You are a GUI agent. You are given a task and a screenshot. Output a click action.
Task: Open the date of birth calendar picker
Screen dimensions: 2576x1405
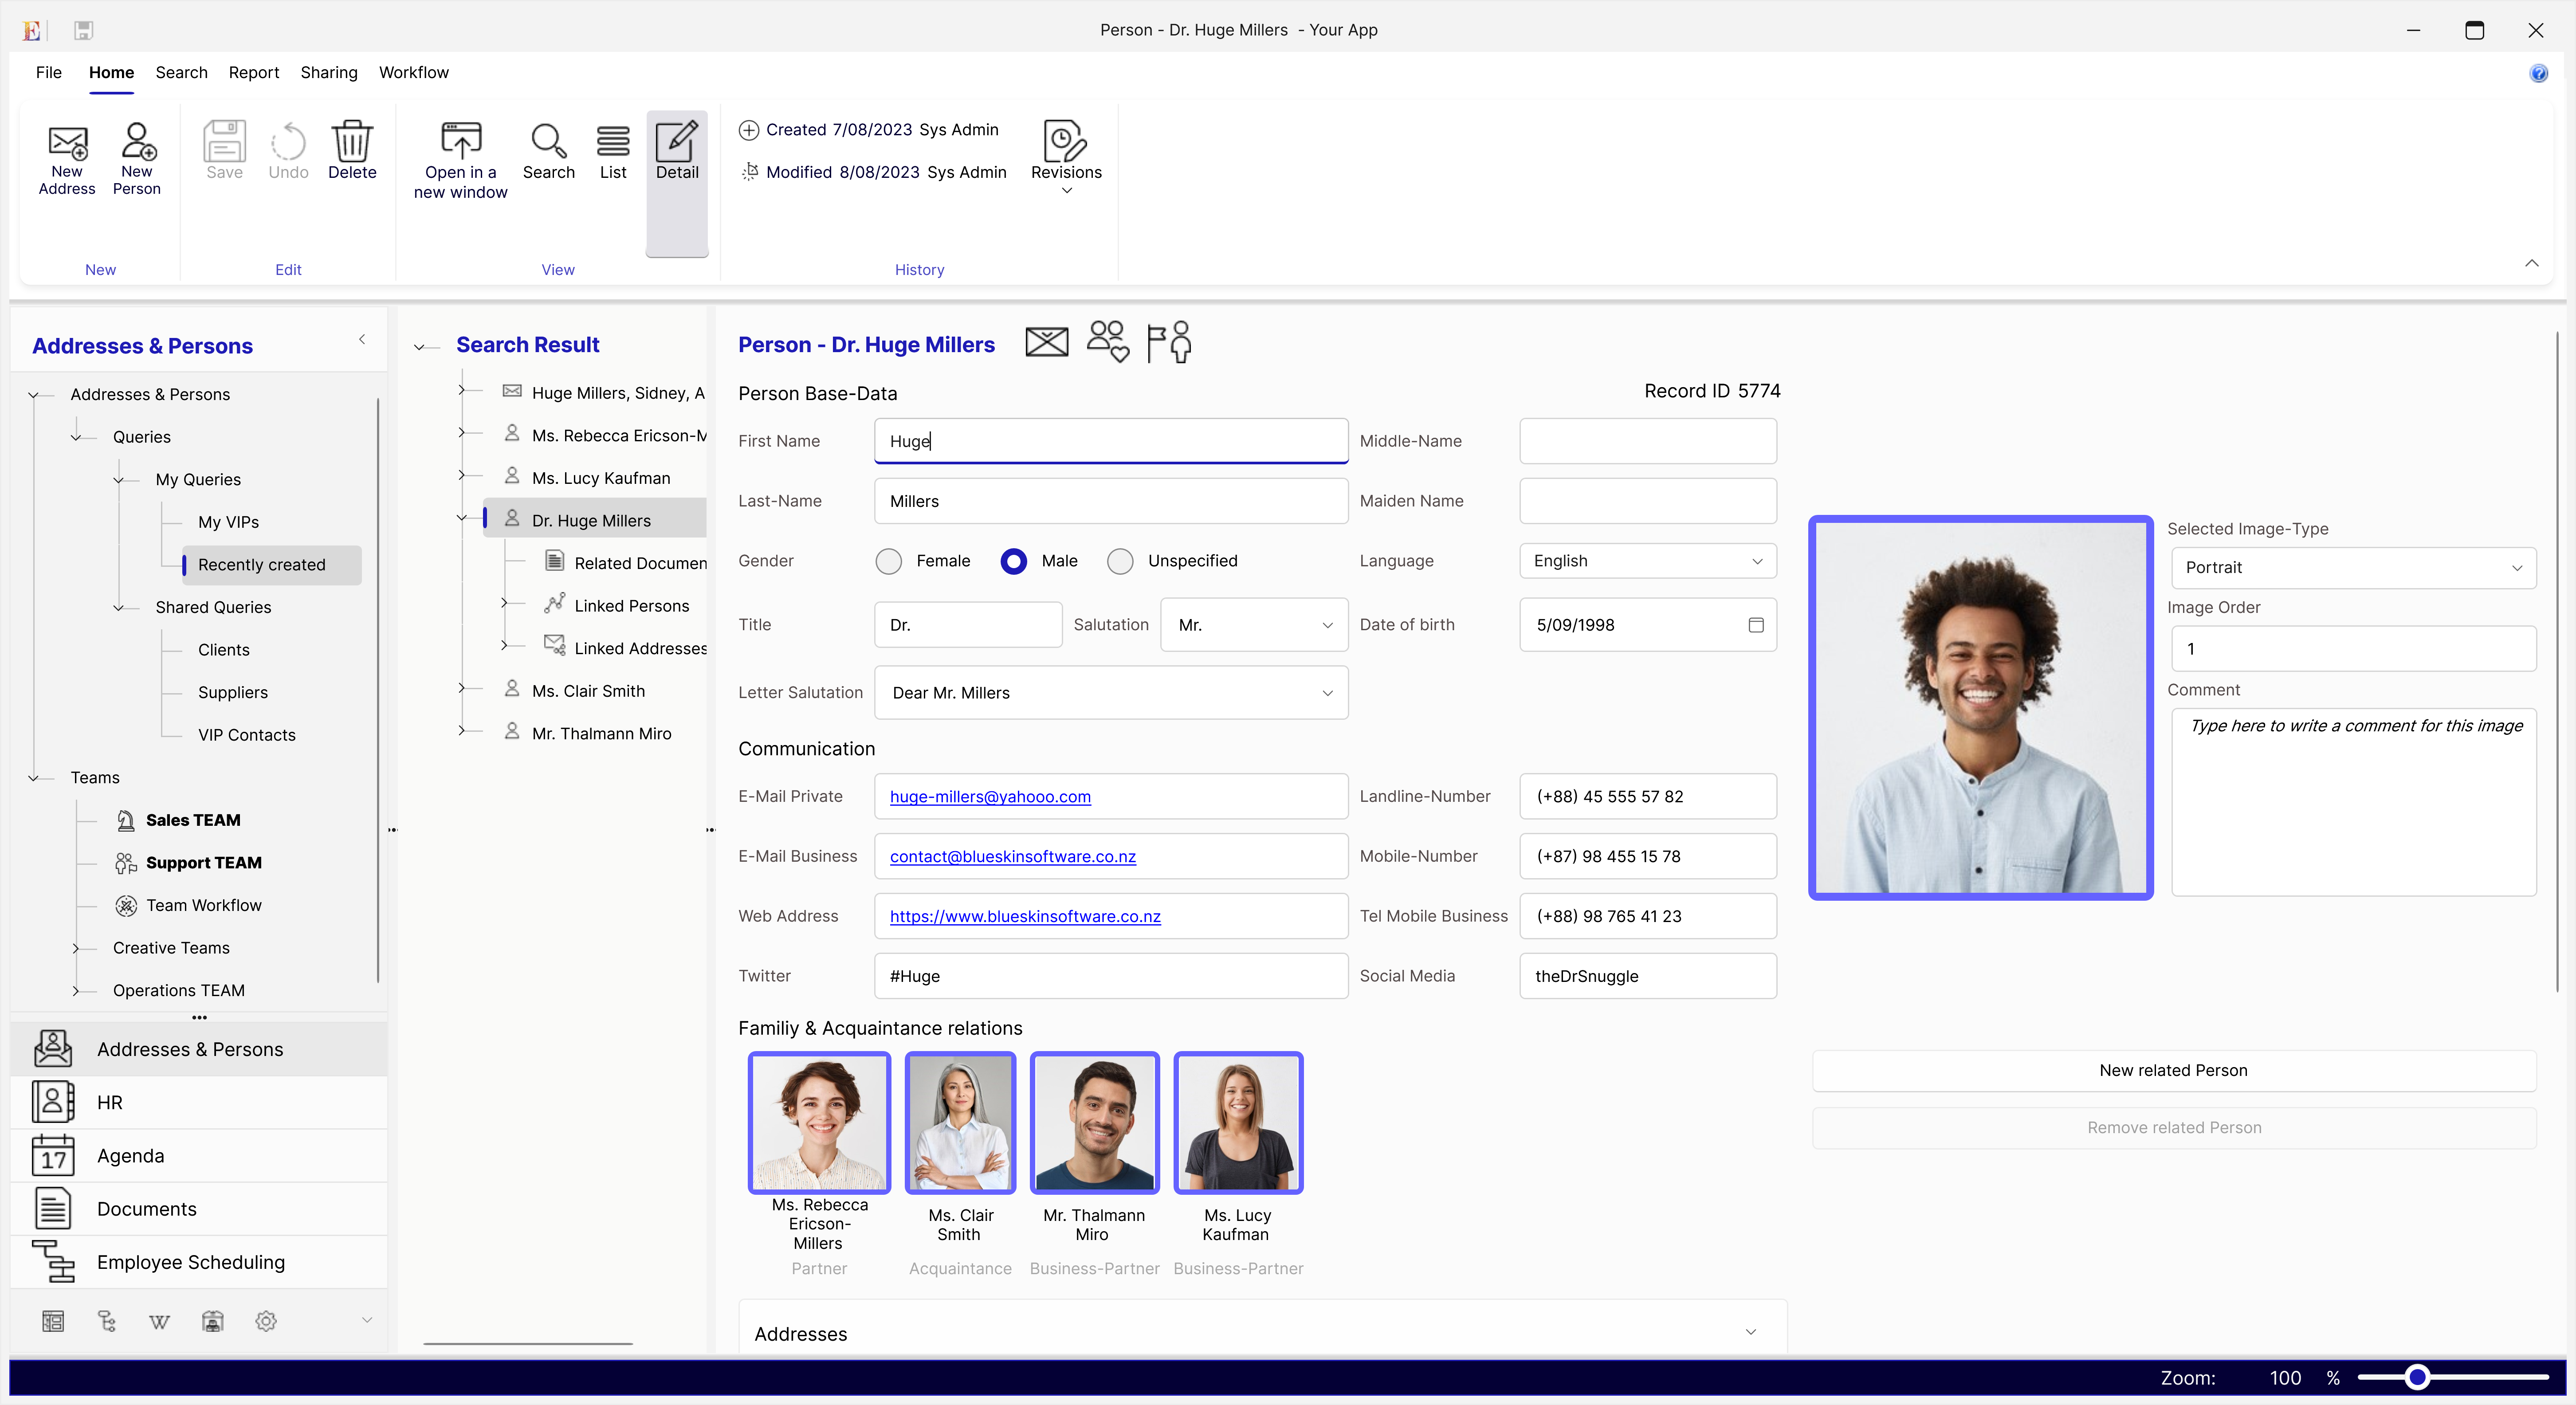coord(1756,624)
